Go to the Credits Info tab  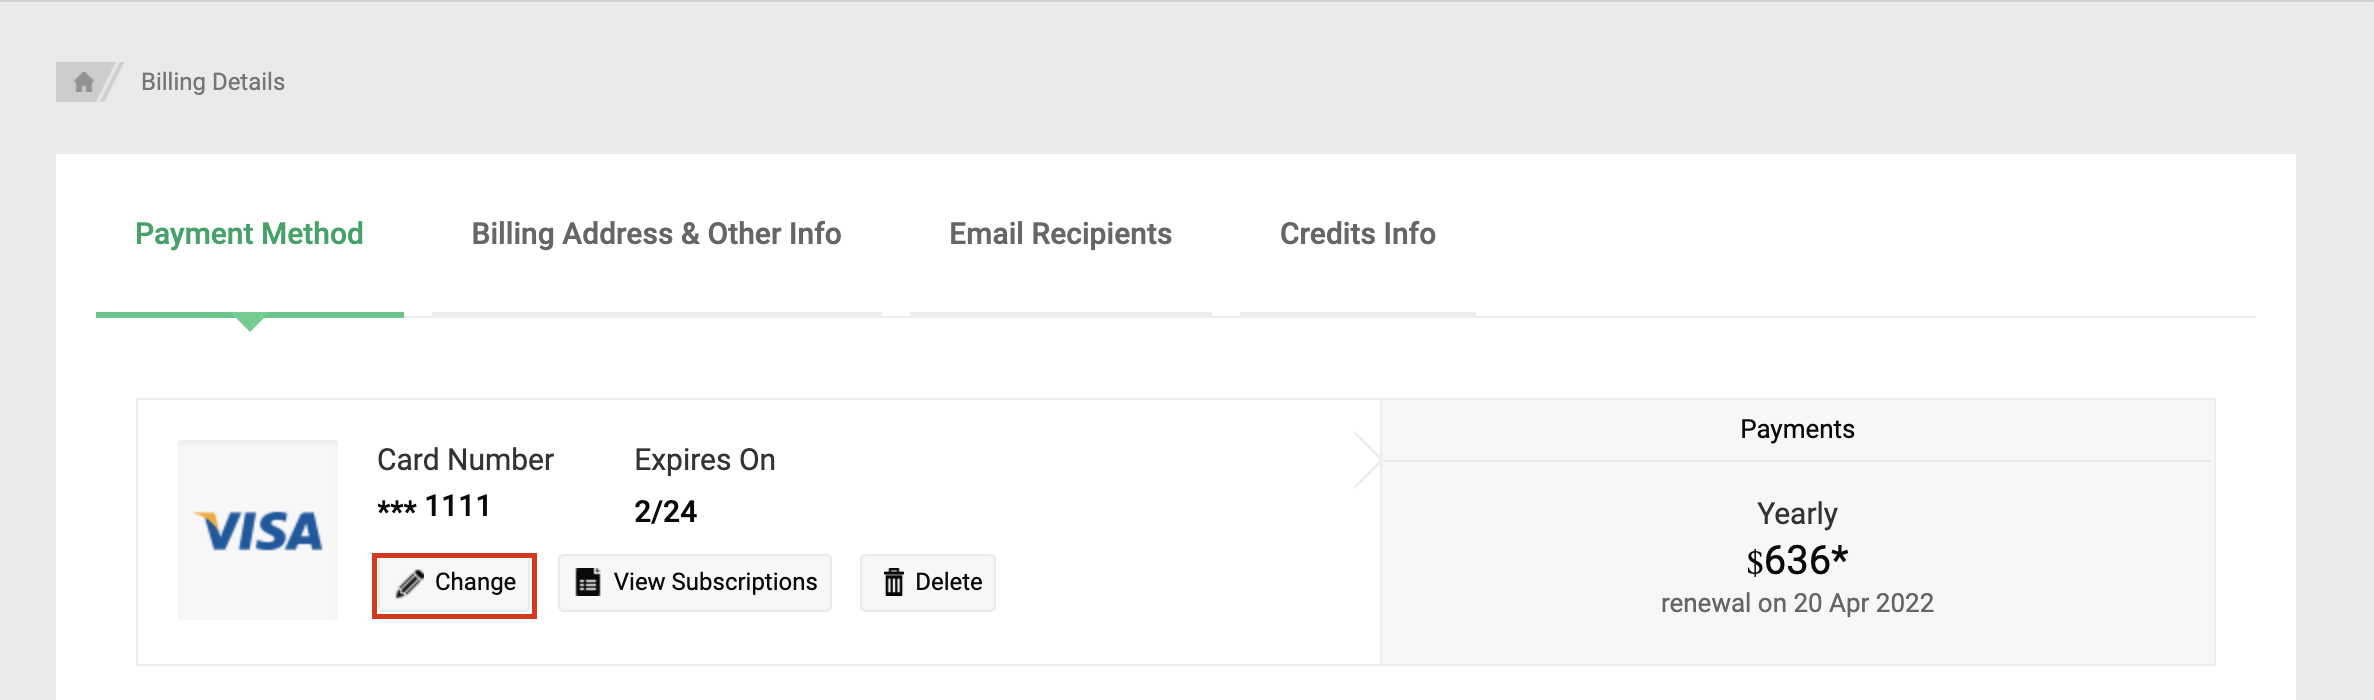click(x=1357, y=234)
